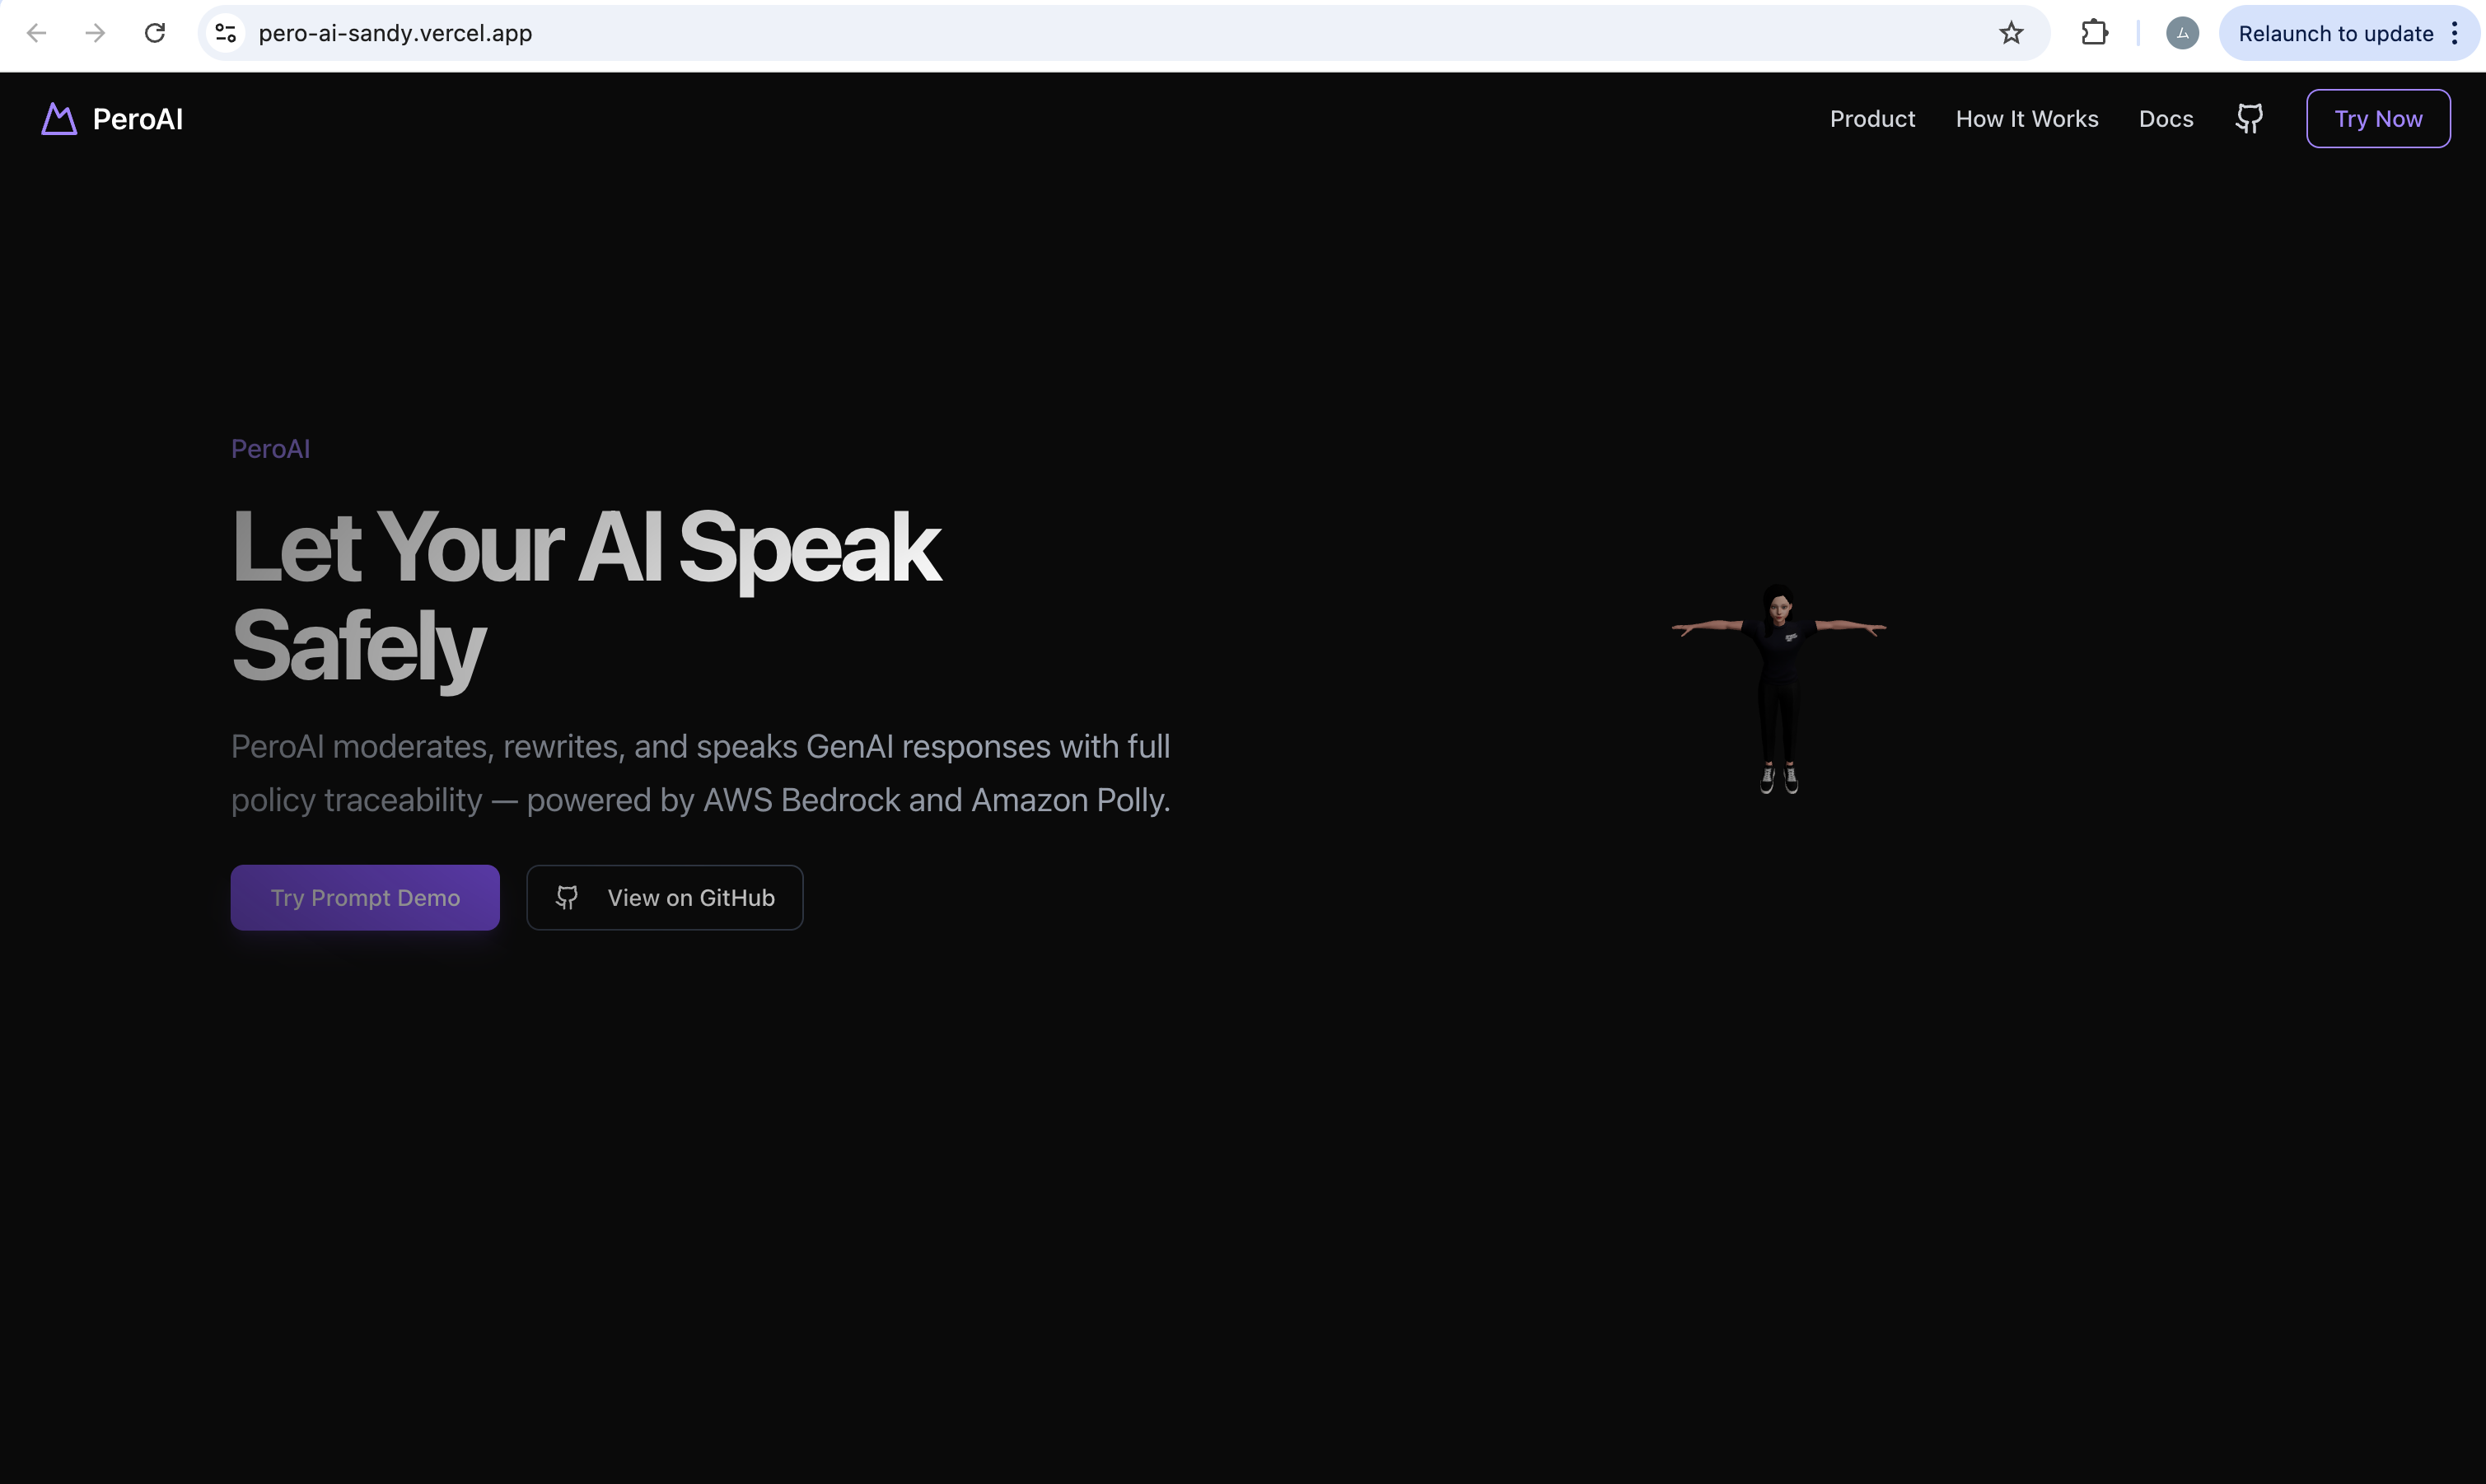This screenshot has width=2486, height=1484.
Task: Open the Chrome profile avatar
Action: pos(2182,33)
